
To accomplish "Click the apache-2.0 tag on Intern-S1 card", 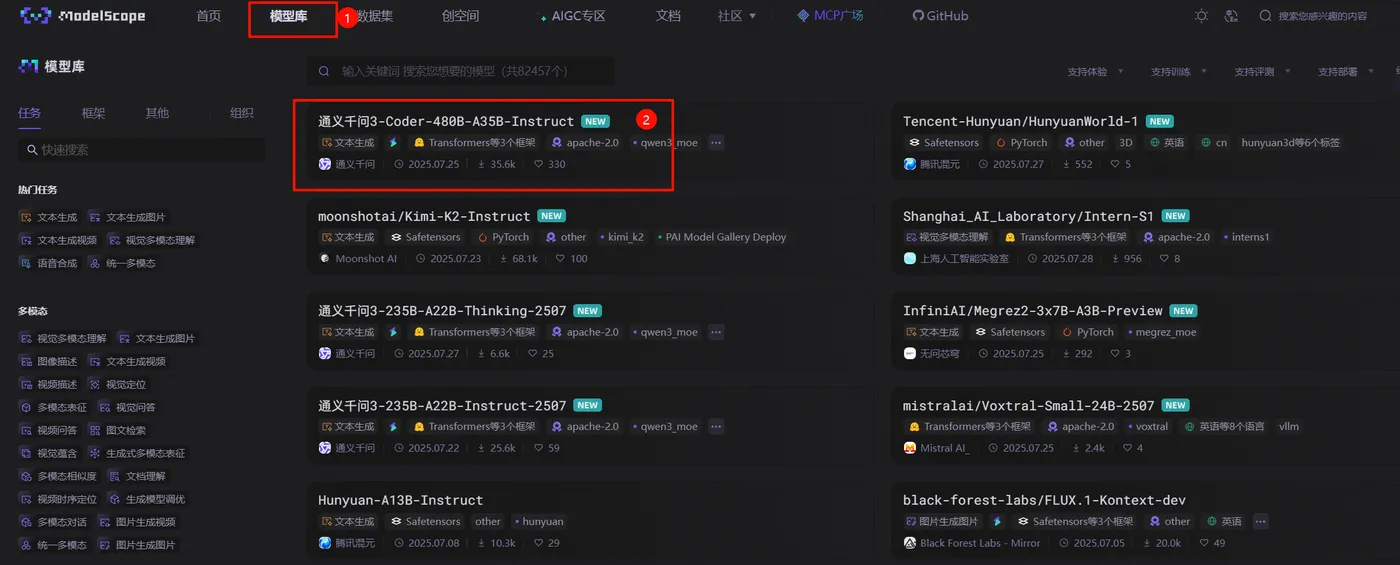I will coord(1176,237).
